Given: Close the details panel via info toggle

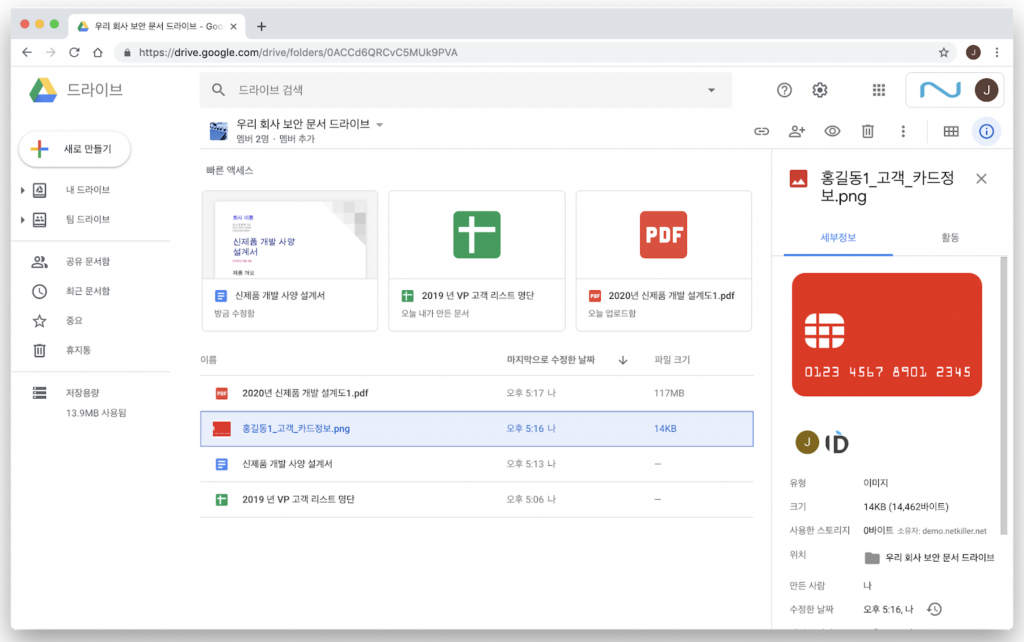Looking at the screenshot, I should pyautogui.click(x=986, y=131).
